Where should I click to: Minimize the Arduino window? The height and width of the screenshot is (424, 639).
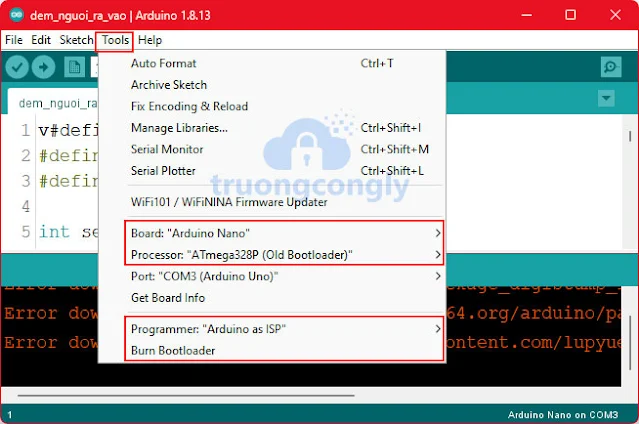527,15
